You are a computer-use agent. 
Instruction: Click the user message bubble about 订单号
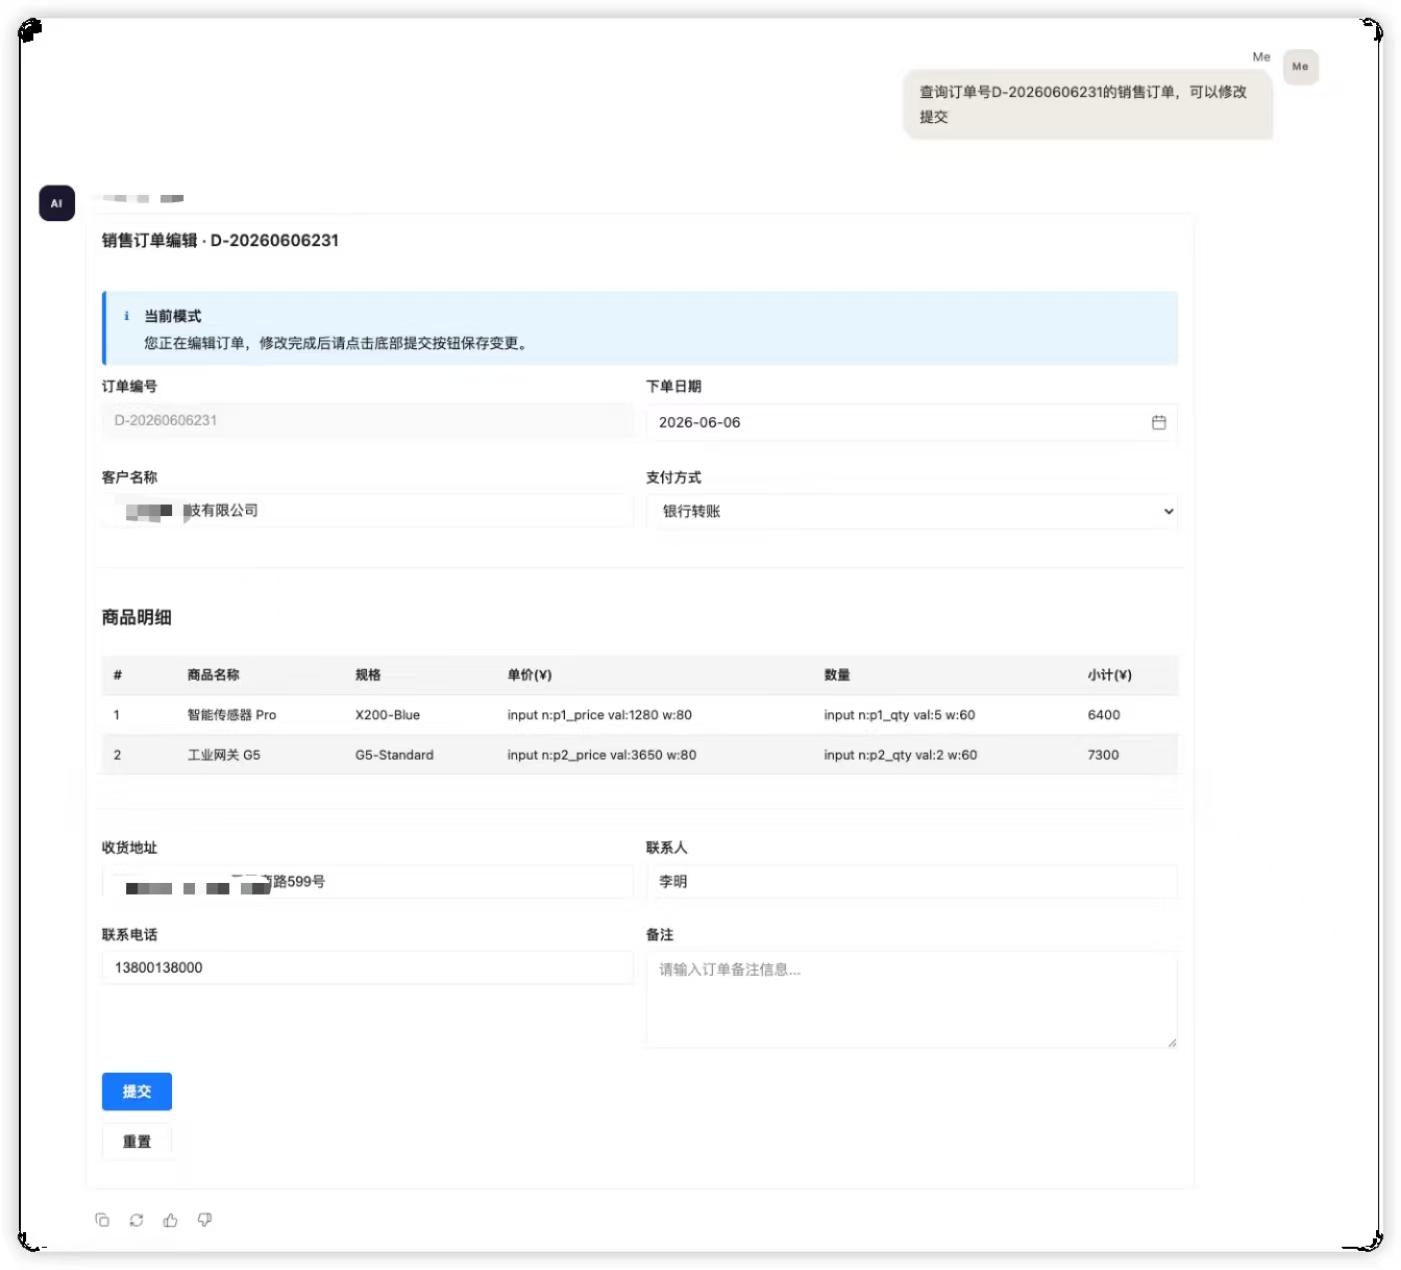pyautogui.click(x=1087, y=104)
